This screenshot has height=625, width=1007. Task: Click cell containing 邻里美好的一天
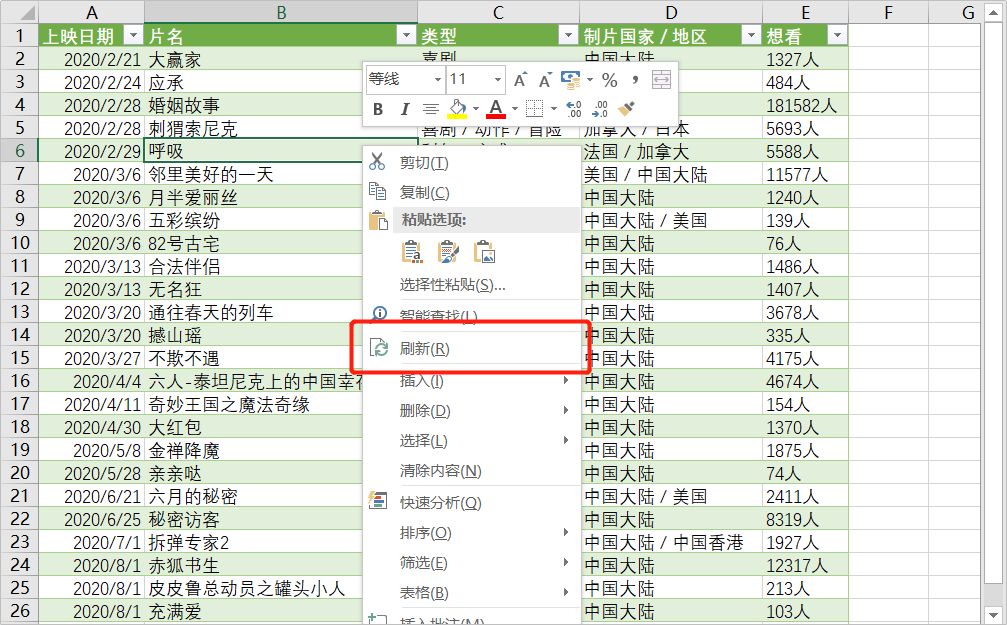click(x=281, y=174)
